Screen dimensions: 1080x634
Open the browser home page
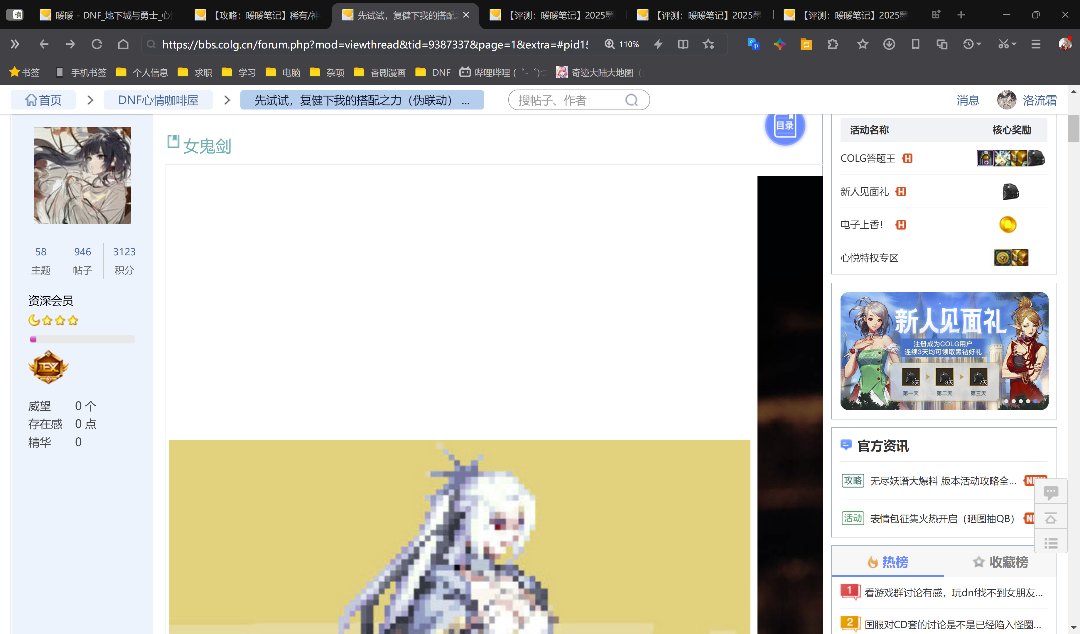click(123, 44)
